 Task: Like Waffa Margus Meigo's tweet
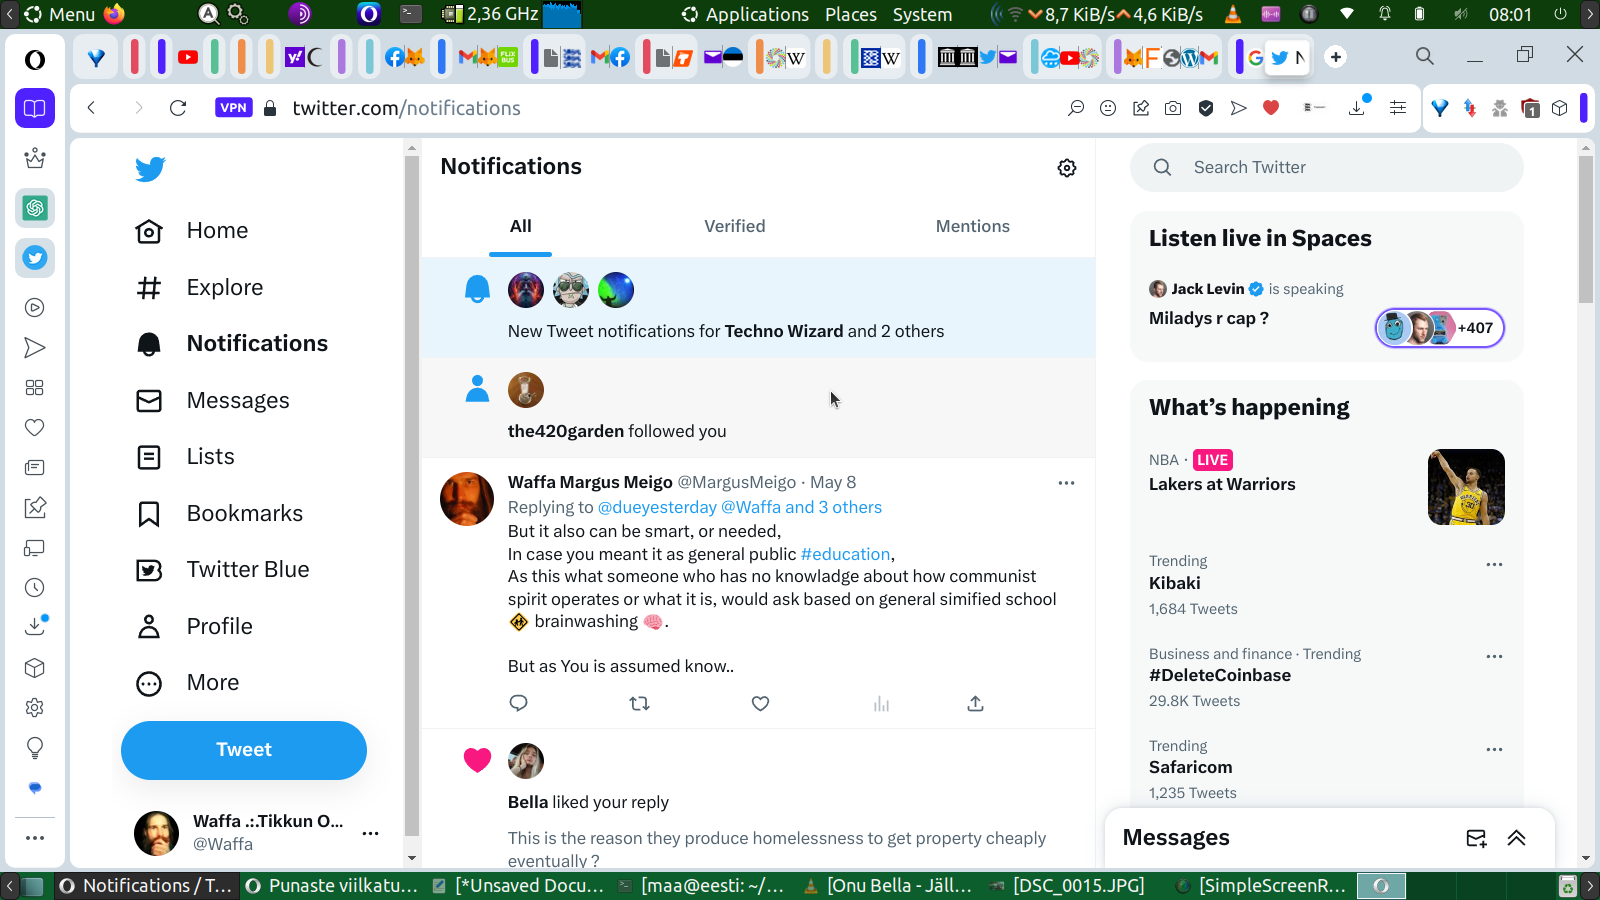(x=761, y=703)
